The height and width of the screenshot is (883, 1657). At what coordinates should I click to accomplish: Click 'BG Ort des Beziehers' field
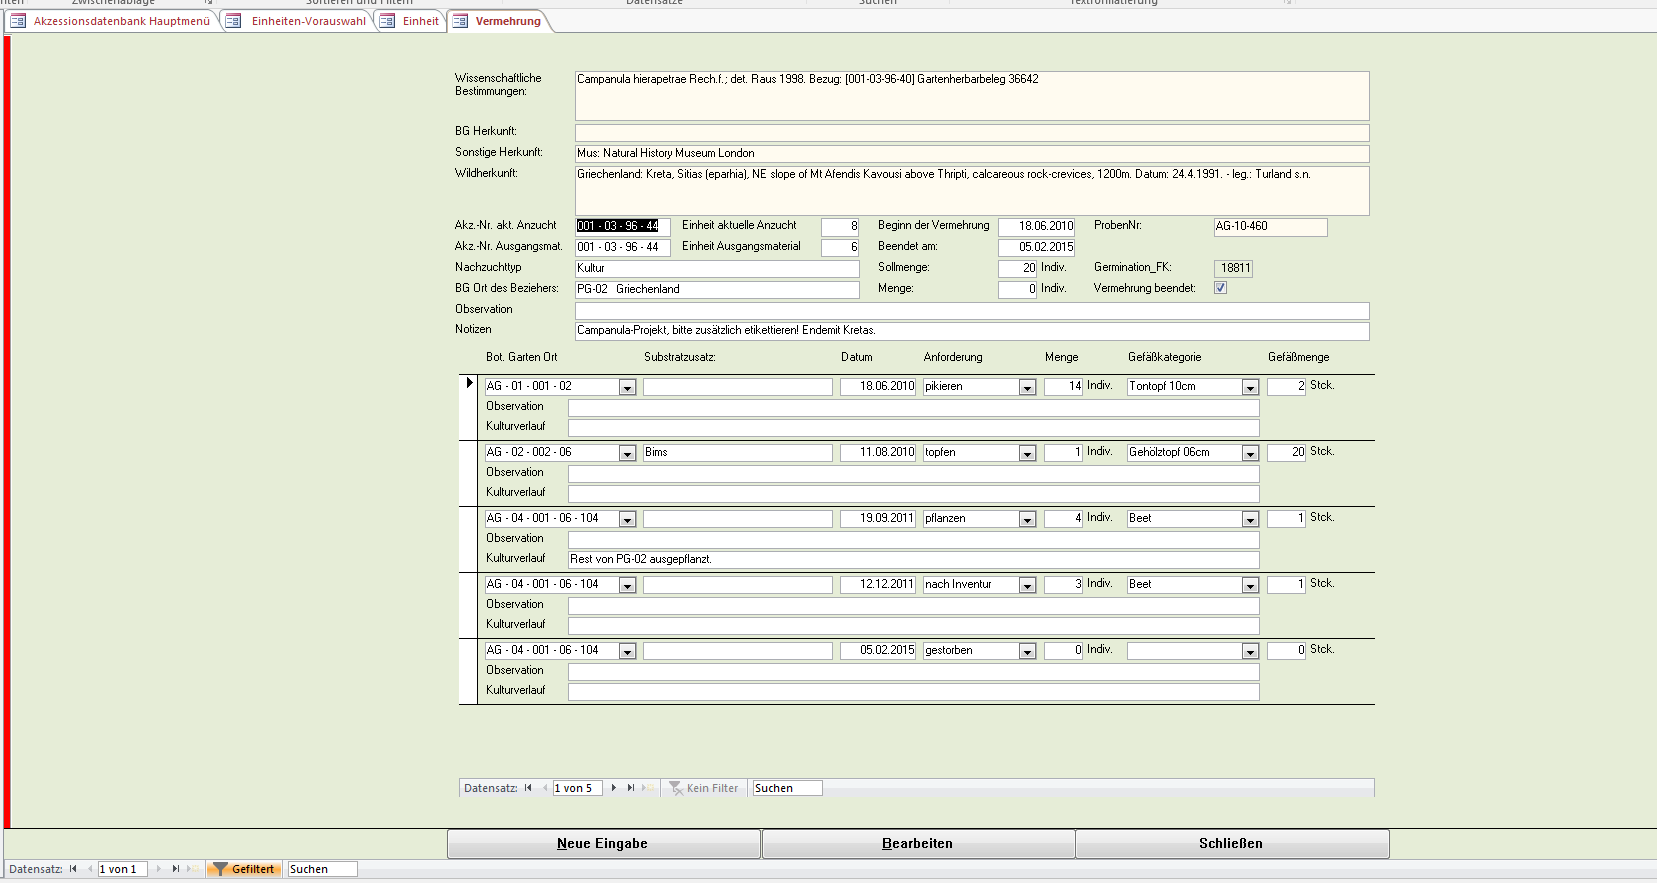[x=717, y=289]
